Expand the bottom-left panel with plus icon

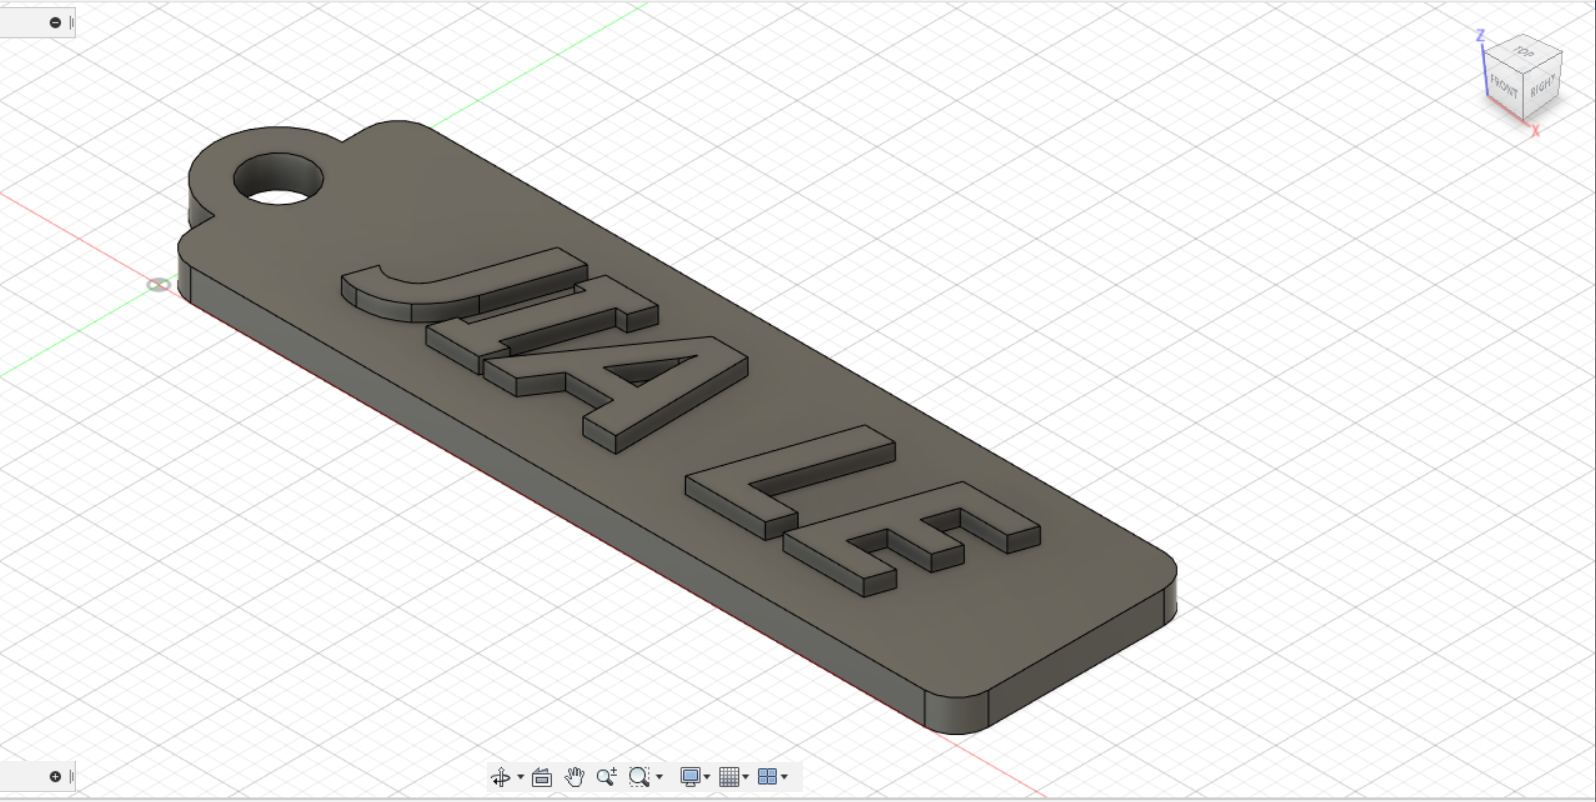(55, 776)
